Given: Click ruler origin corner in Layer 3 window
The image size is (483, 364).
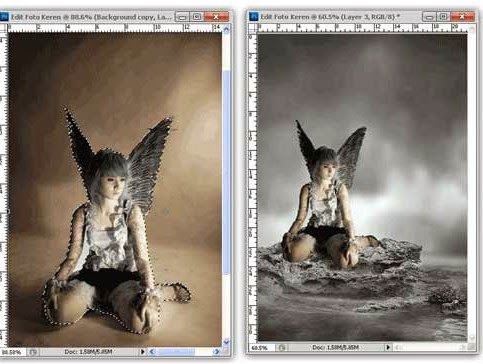Looking at the screenshot, I should tap(253, 28).
